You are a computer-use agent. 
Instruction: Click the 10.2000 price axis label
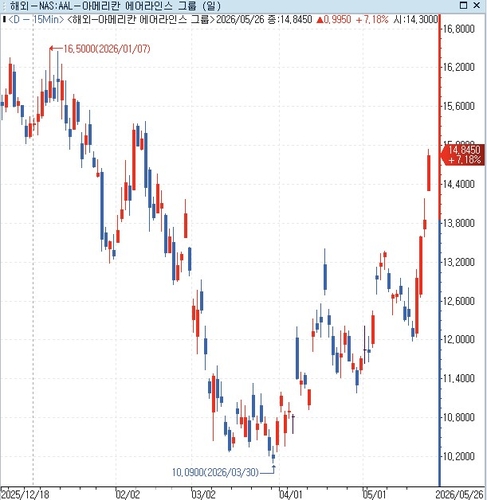pos(458,456)
